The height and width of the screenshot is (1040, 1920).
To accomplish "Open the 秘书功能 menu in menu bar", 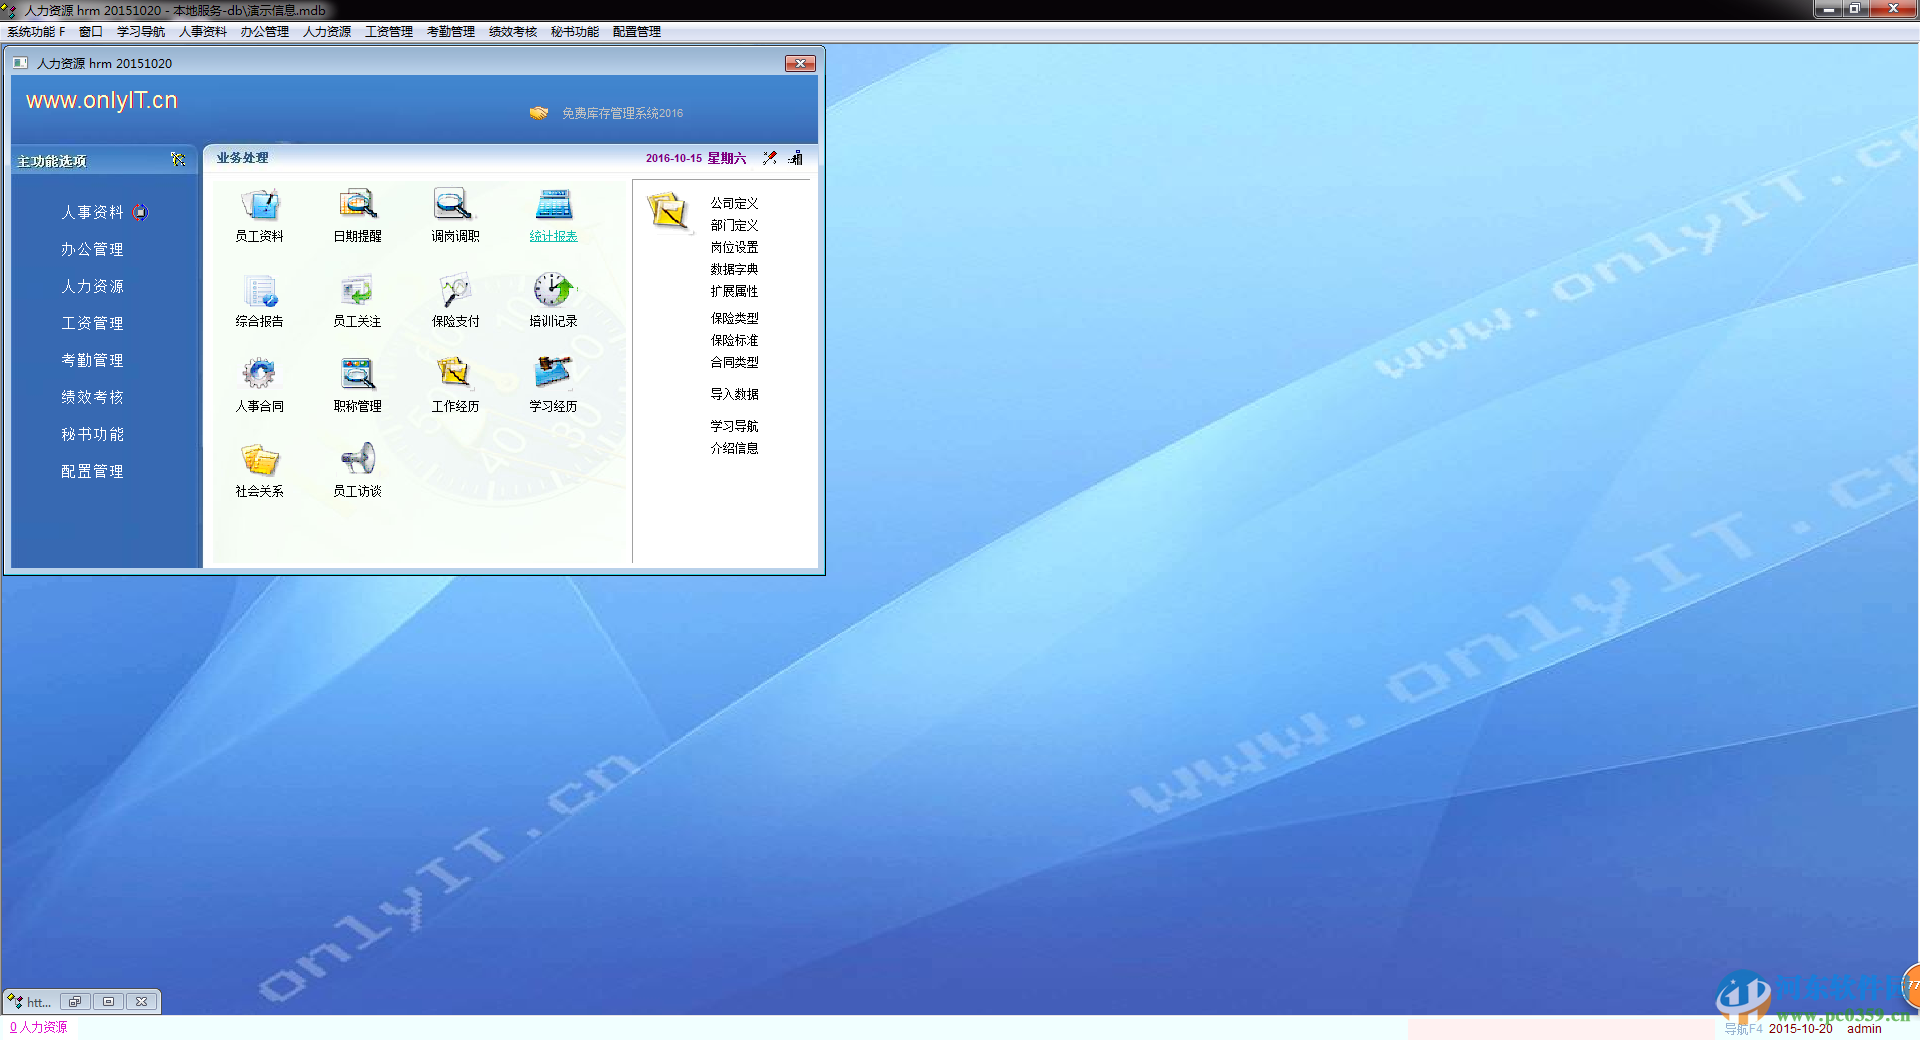I will tap(575, 32).
